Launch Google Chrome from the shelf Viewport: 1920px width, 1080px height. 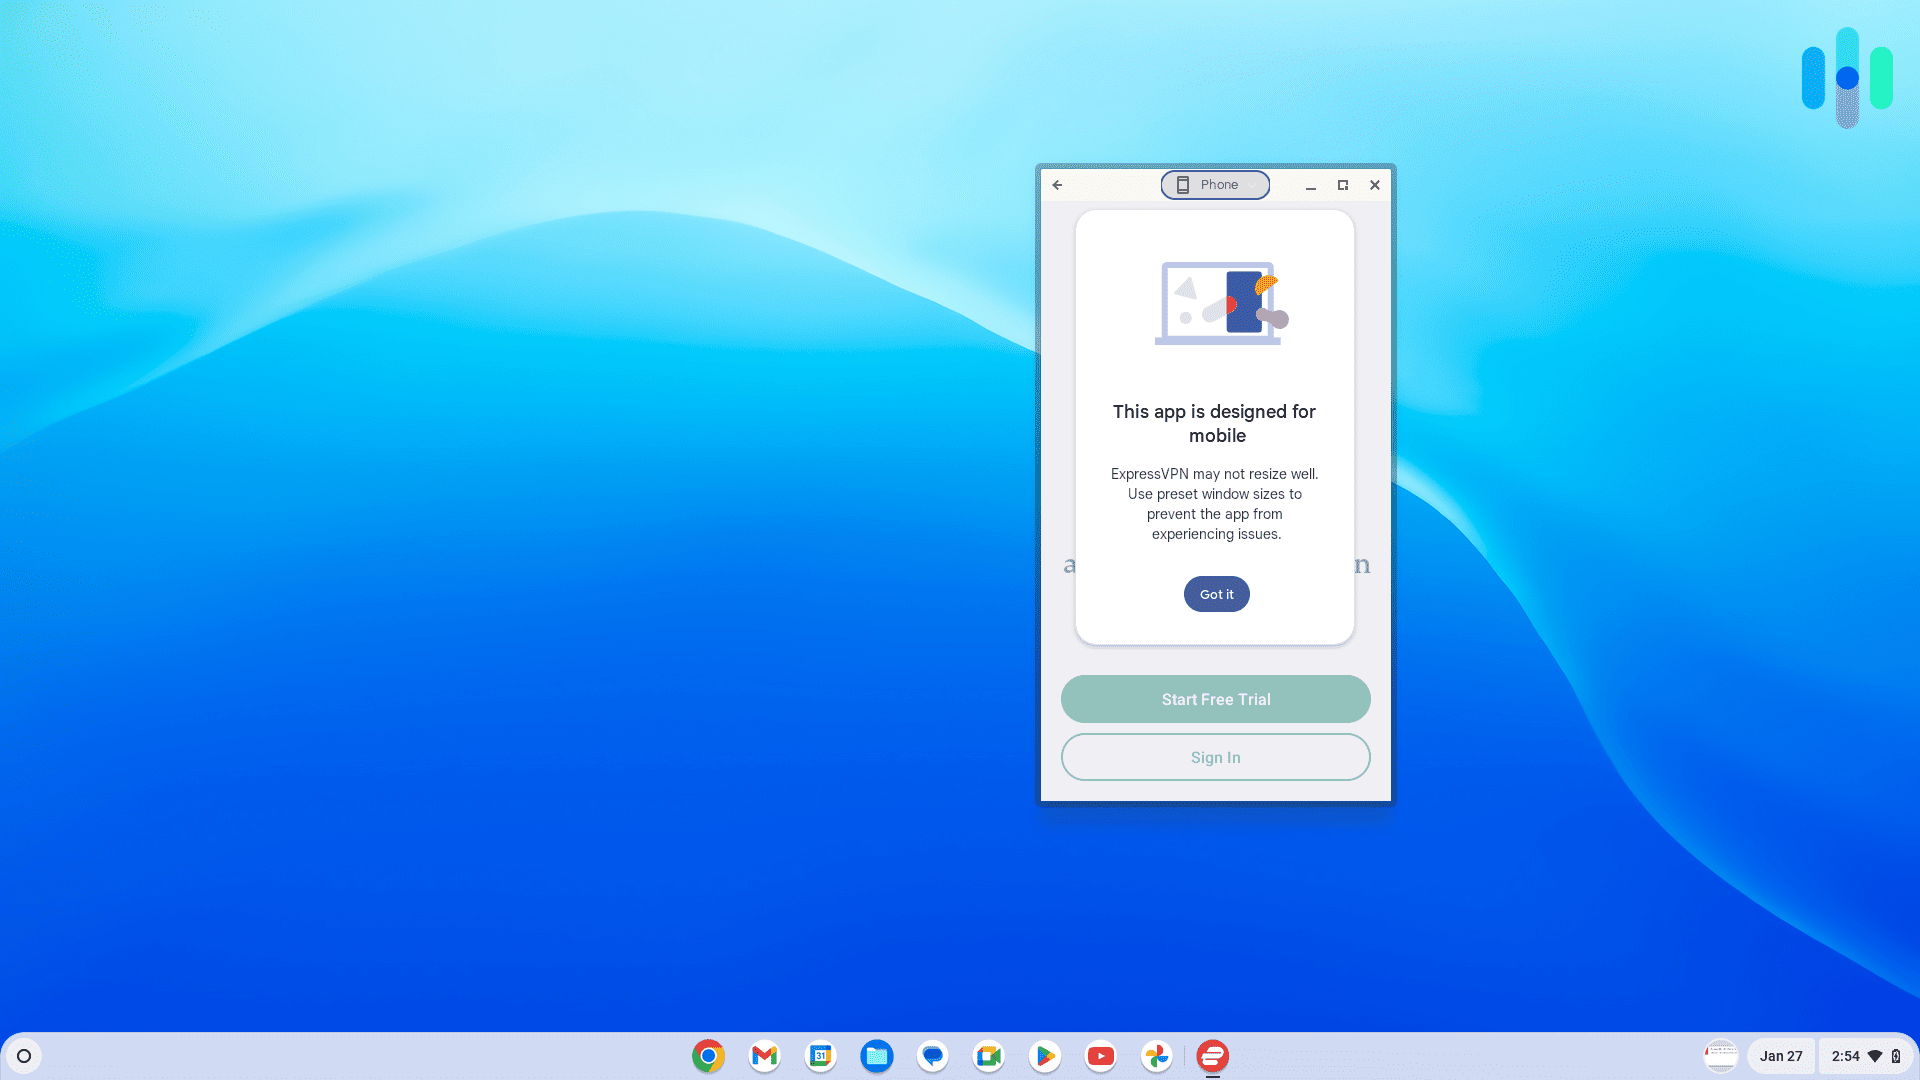pyautogui.click(x=708, y=1055)
